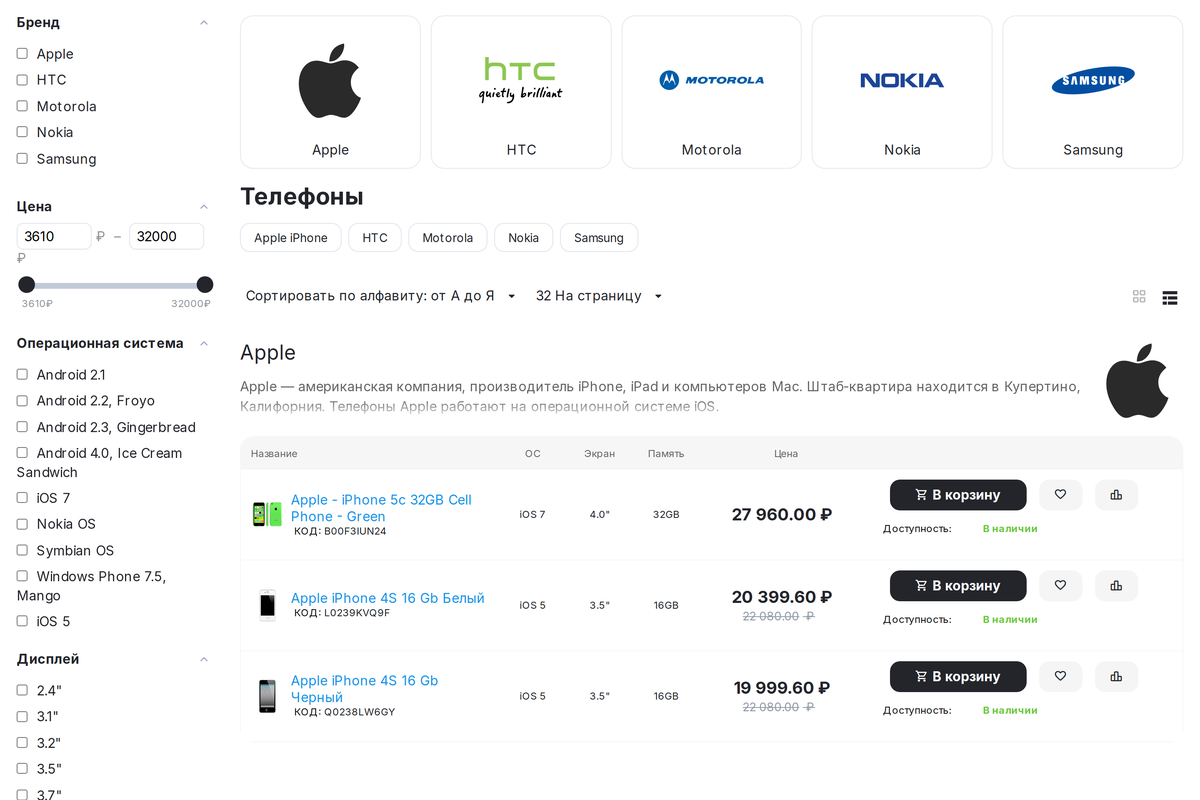The width and height of the screenshot is (1200, 800).
Task: Compare iPhone 5c using chart icon
Action: 1116,495
